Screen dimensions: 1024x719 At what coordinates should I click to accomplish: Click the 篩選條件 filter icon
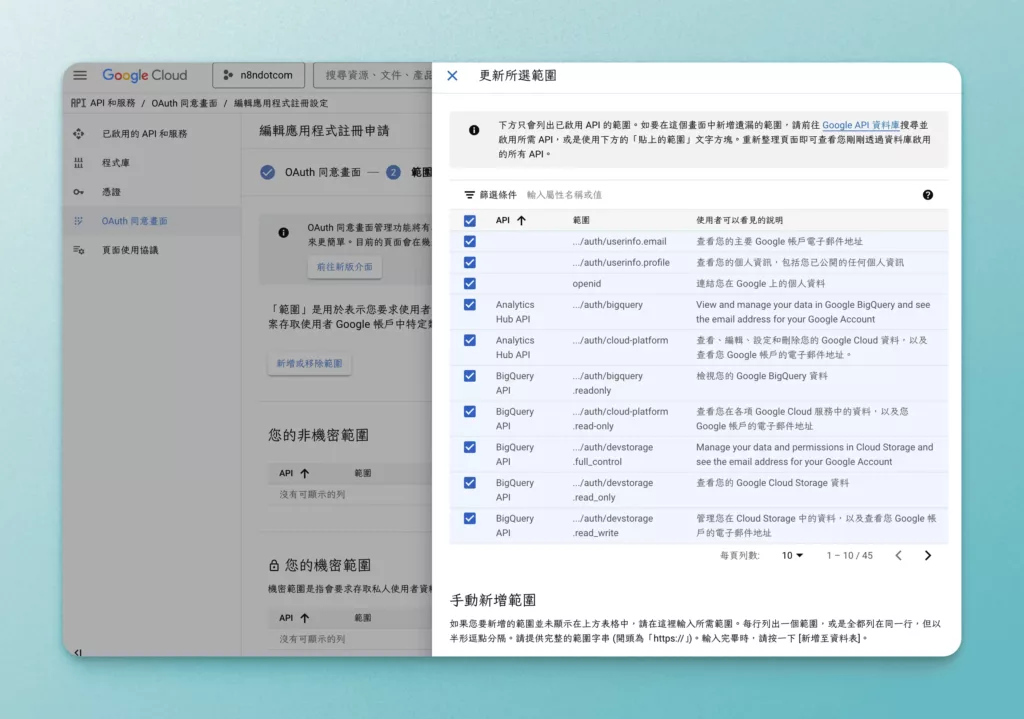[x=469, y=195]
